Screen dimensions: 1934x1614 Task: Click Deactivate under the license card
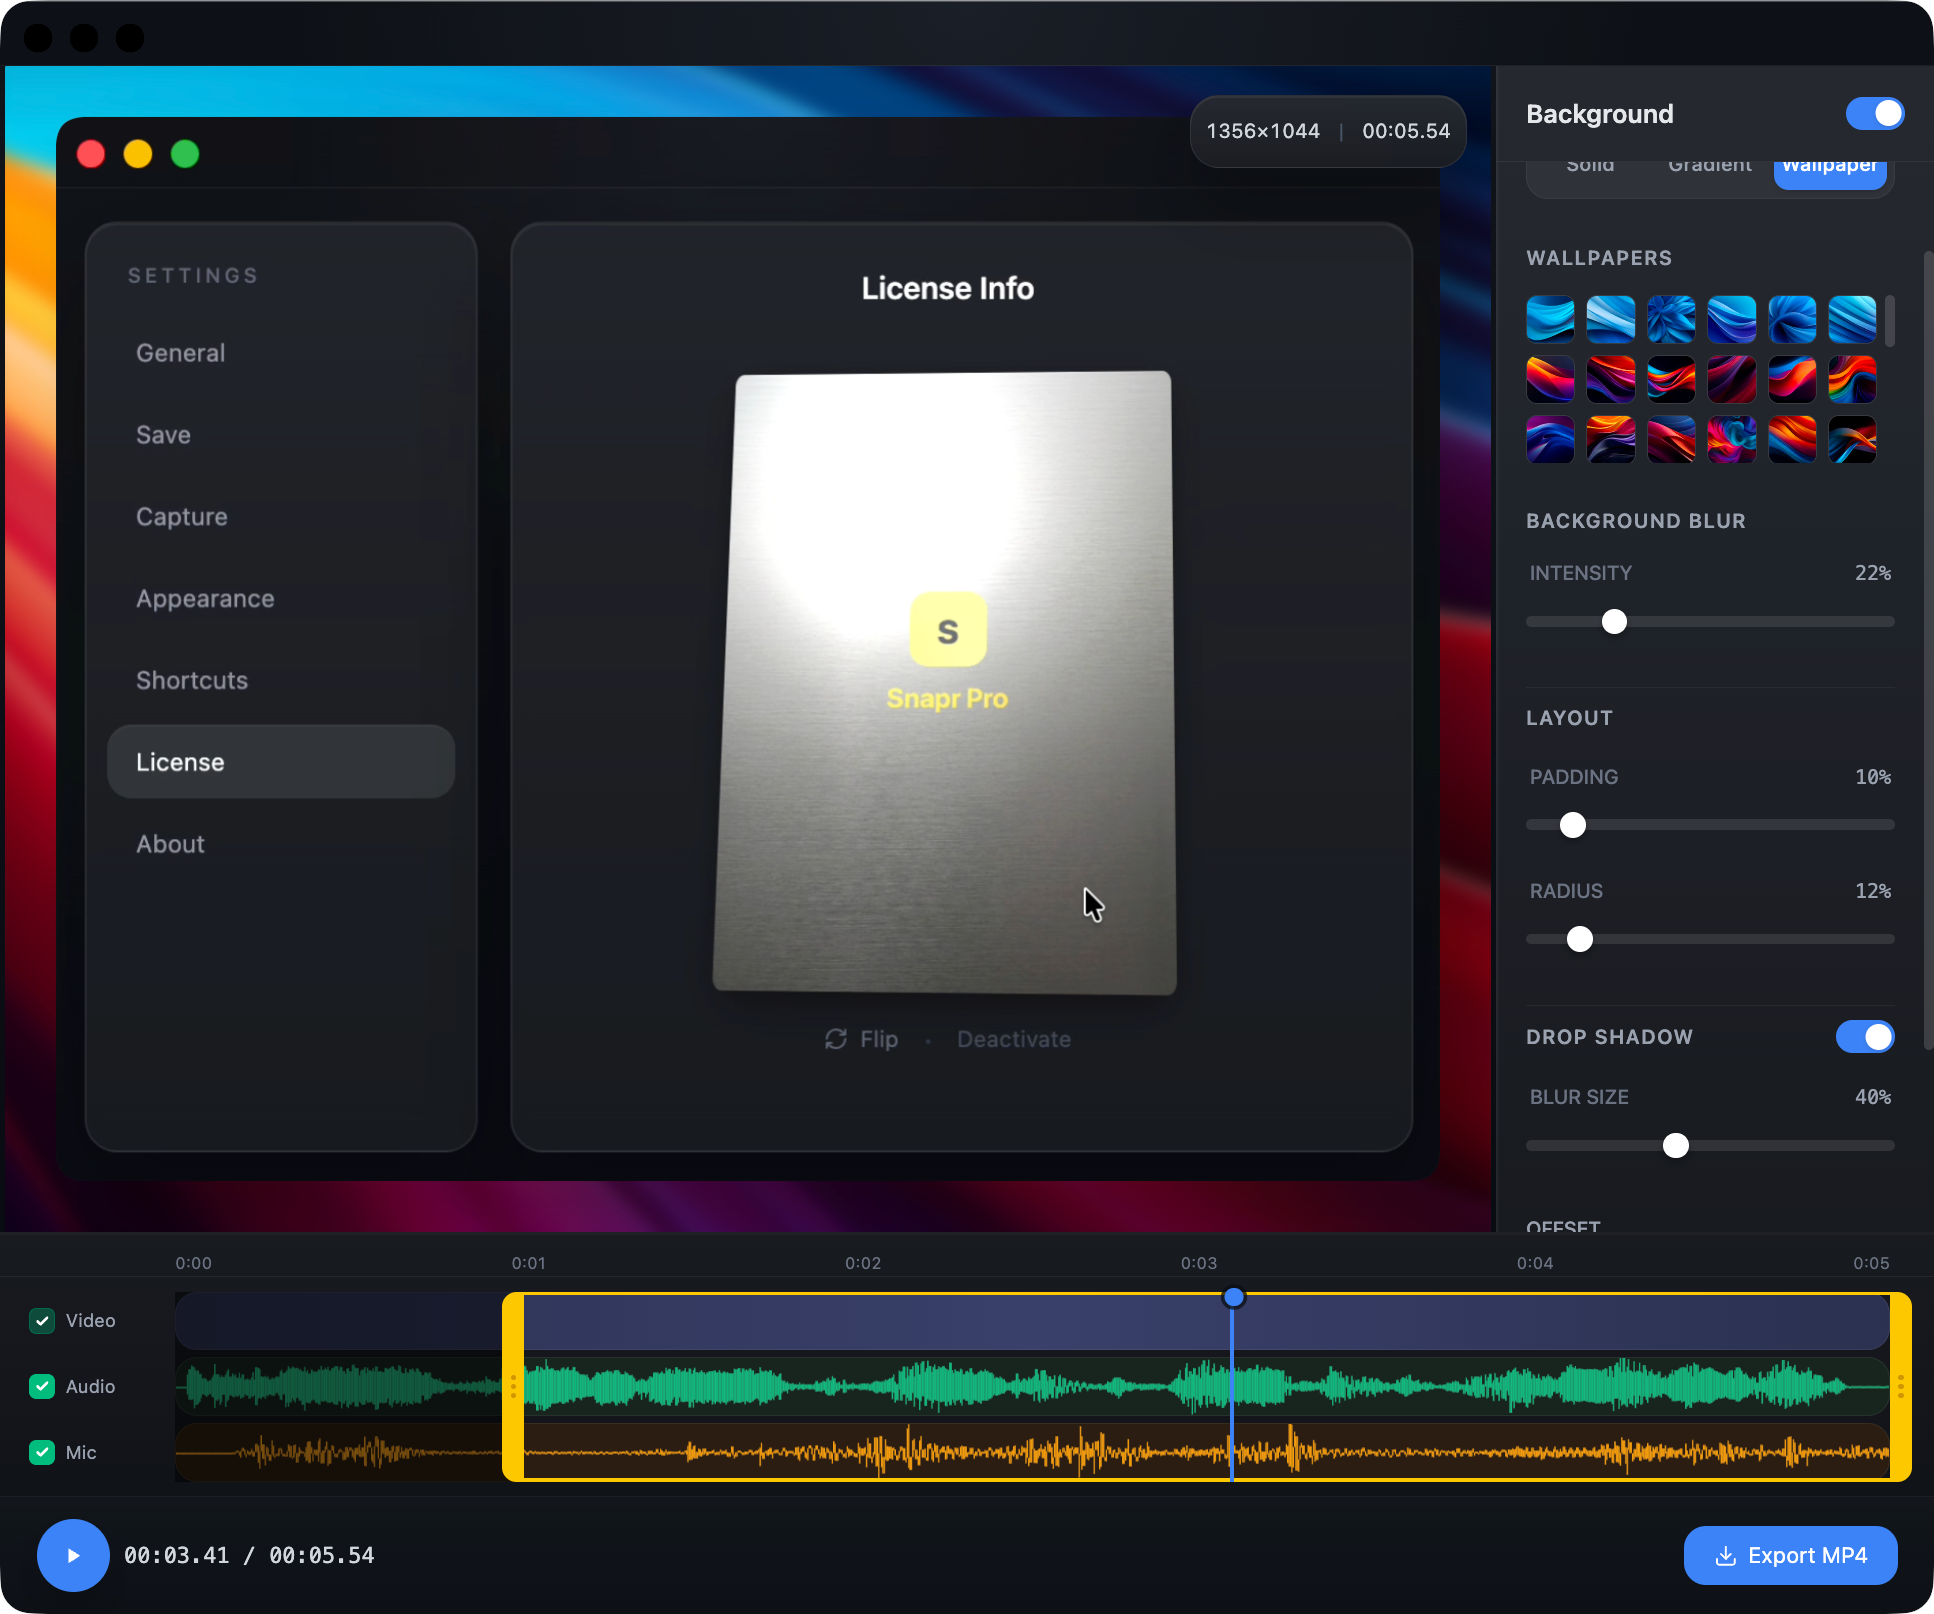1013,1039
